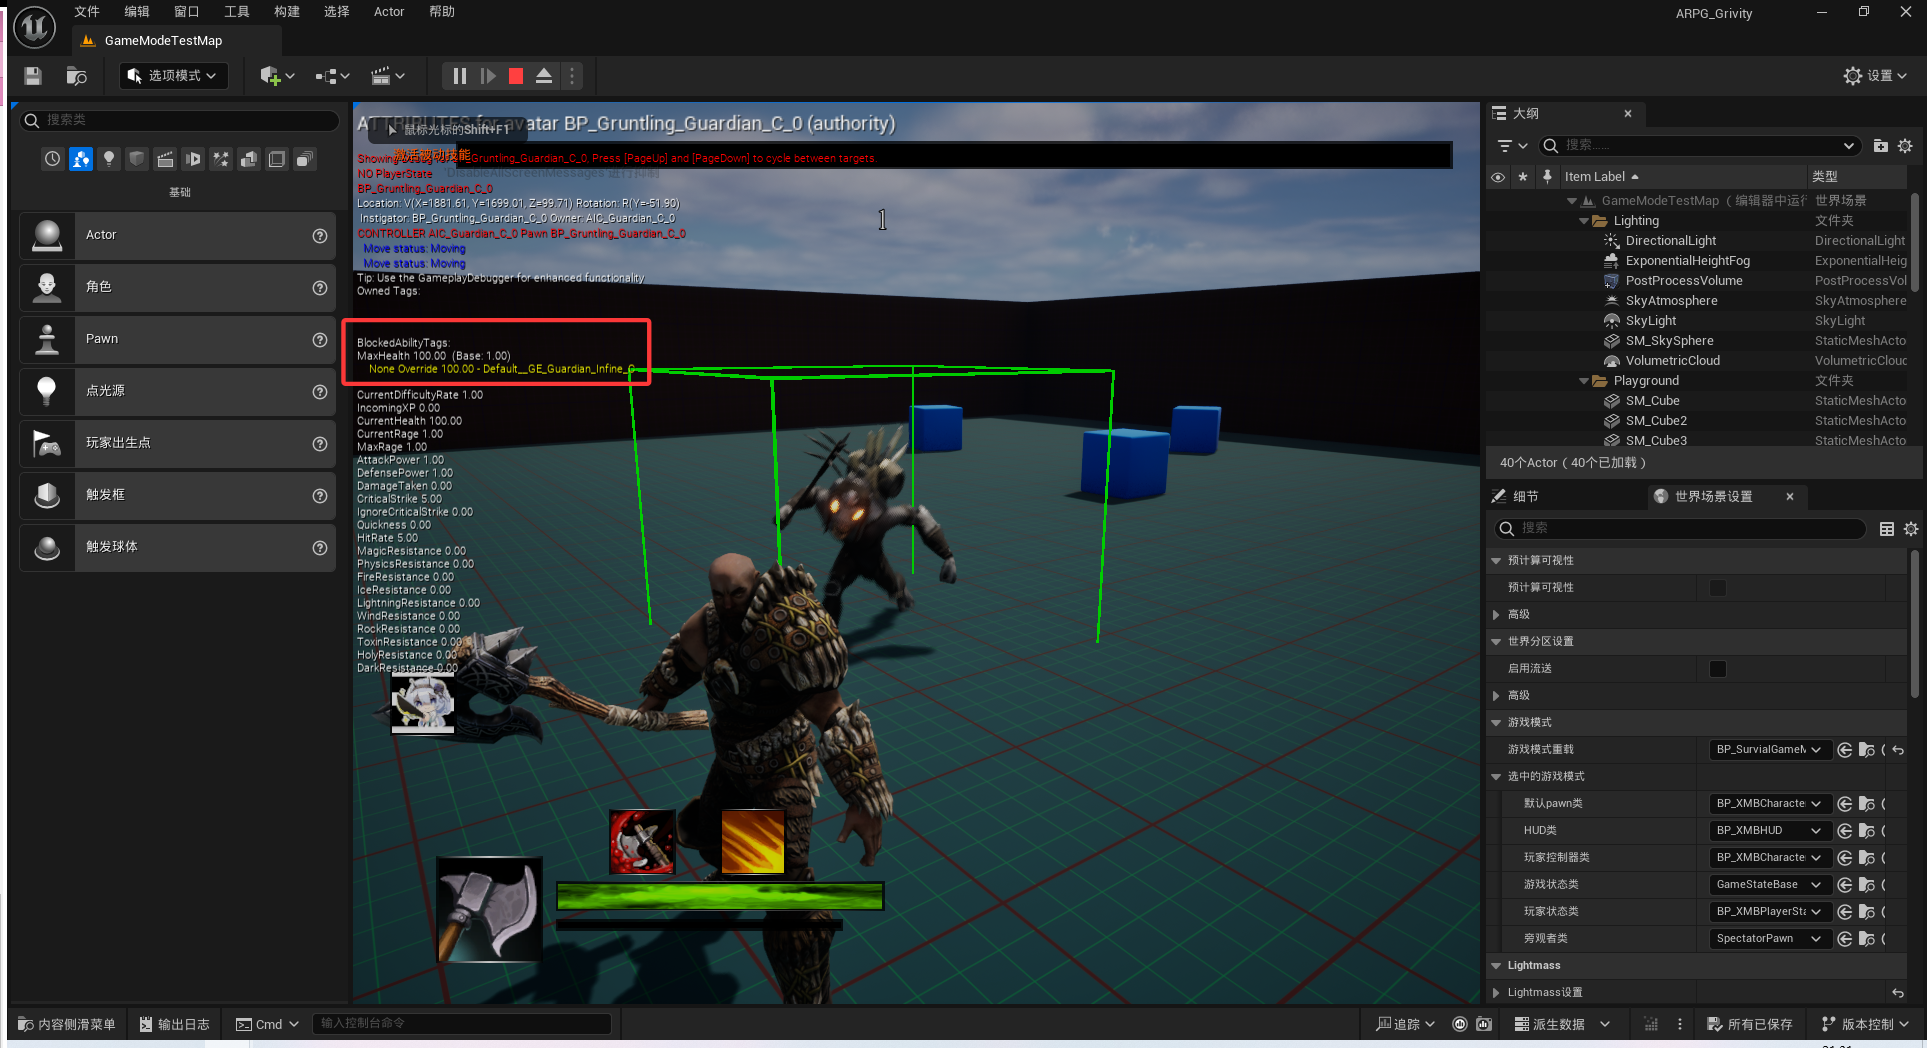Select the Basic category icon highlighted blue
Viewport: 1927px width, 1048px height.
pyautogui.click(x=81, y=159)
